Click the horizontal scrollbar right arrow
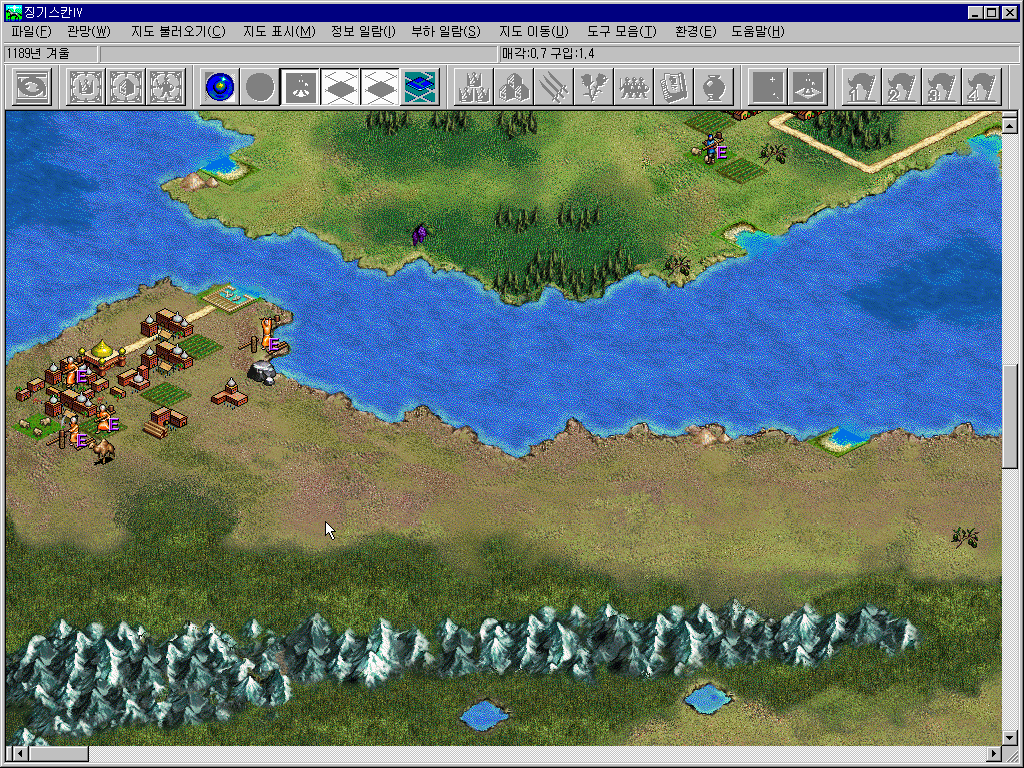Screen dimensions: 1024x768 (994, 754)
